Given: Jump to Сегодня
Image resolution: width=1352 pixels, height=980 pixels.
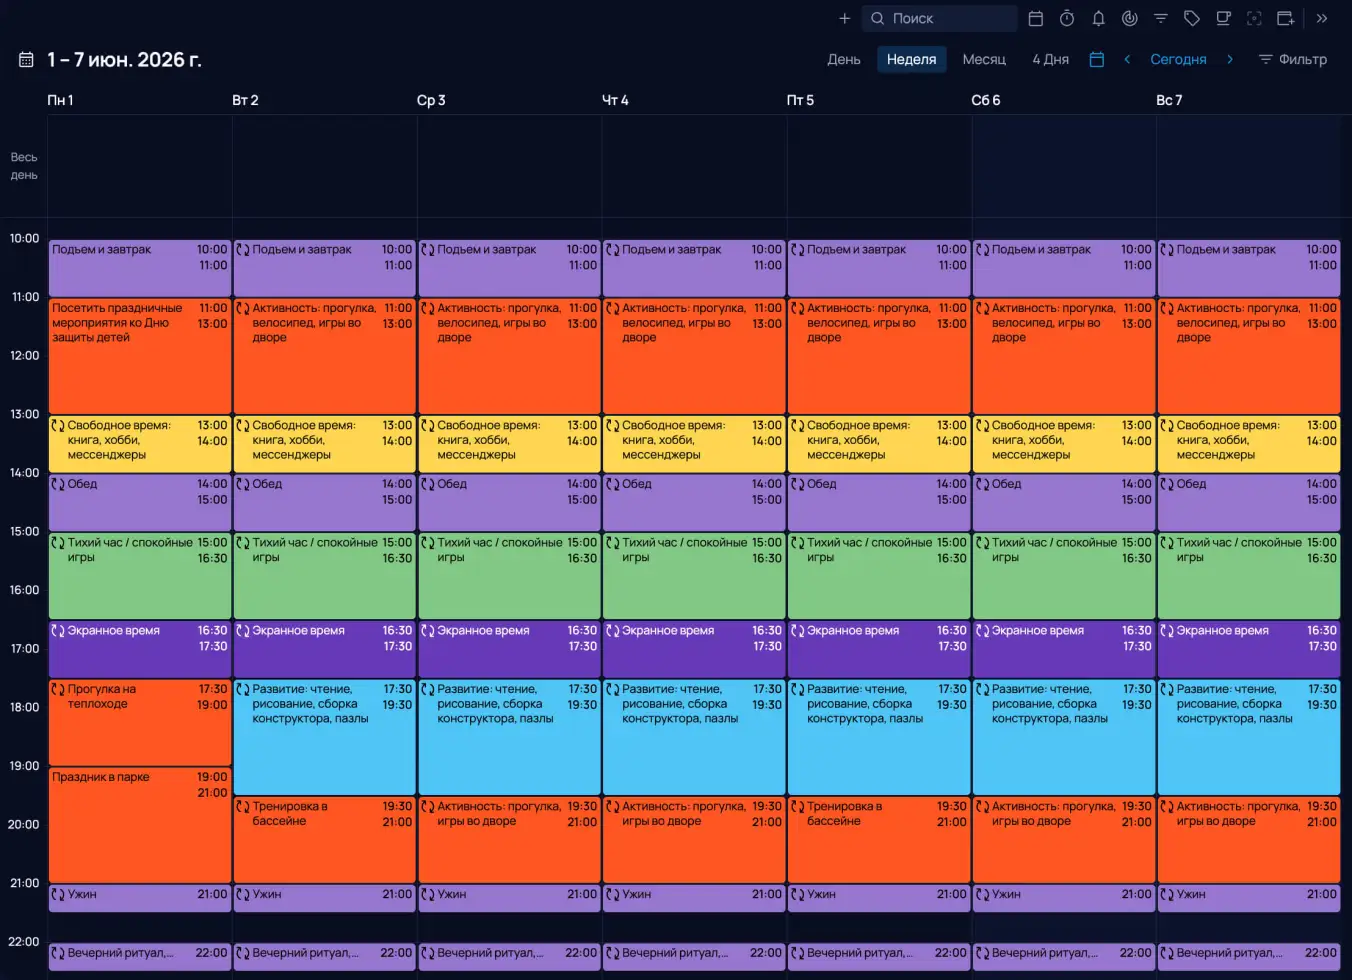Looking at the screenshot, I should point(1178,59).
